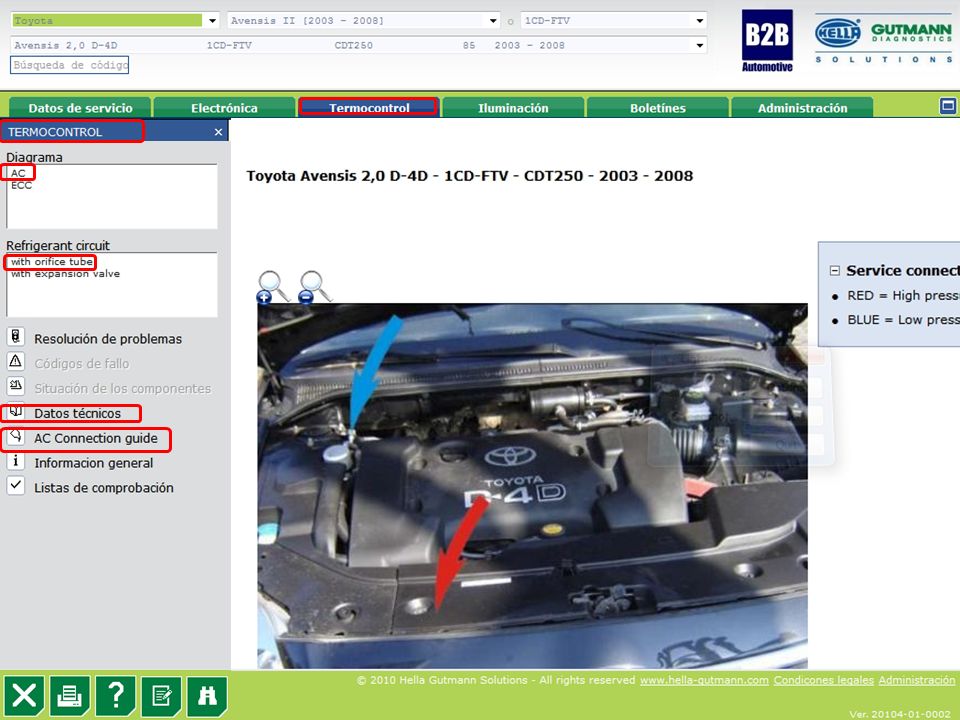Click the Informacion general info icon

(16, 461)
